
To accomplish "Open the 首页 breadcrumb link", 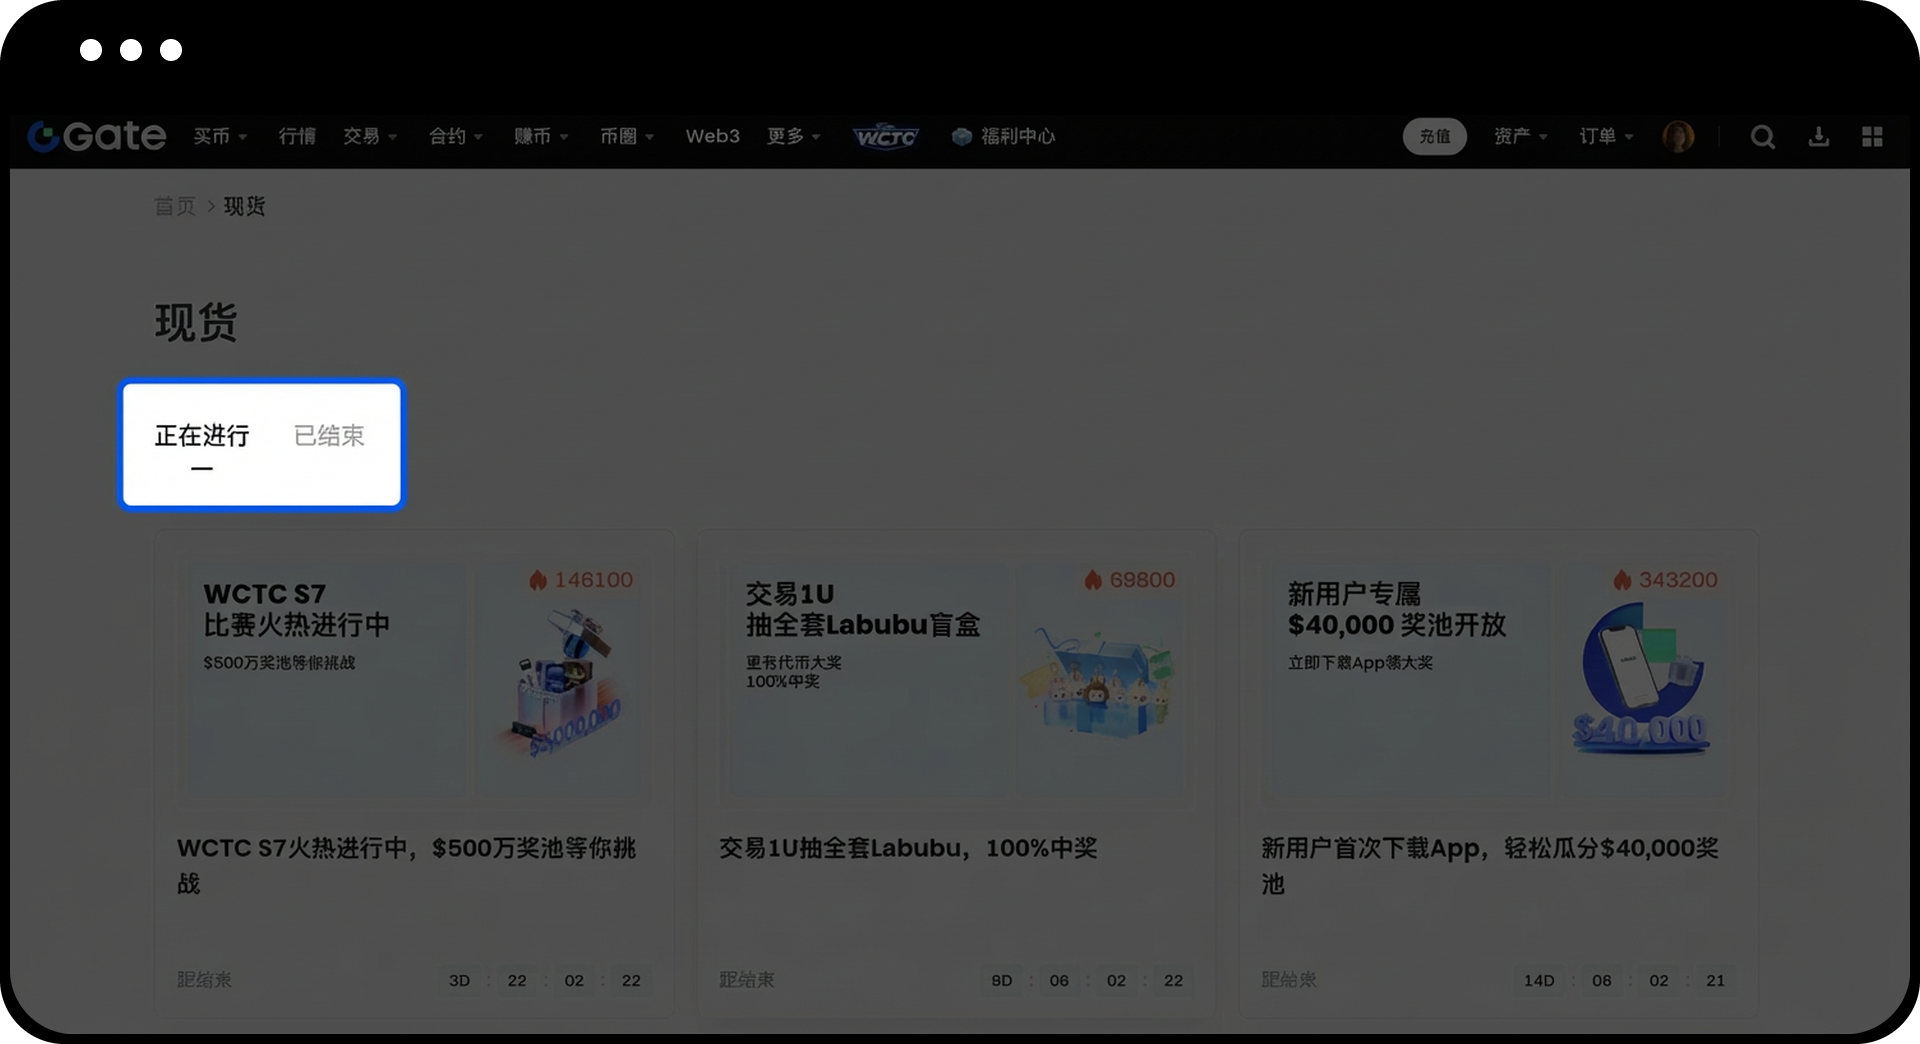I will point(174,206).
